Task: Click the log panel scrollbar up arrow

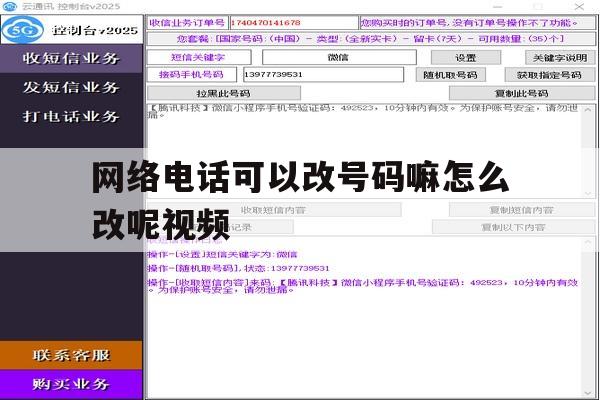Action: (x=588, y=242)
